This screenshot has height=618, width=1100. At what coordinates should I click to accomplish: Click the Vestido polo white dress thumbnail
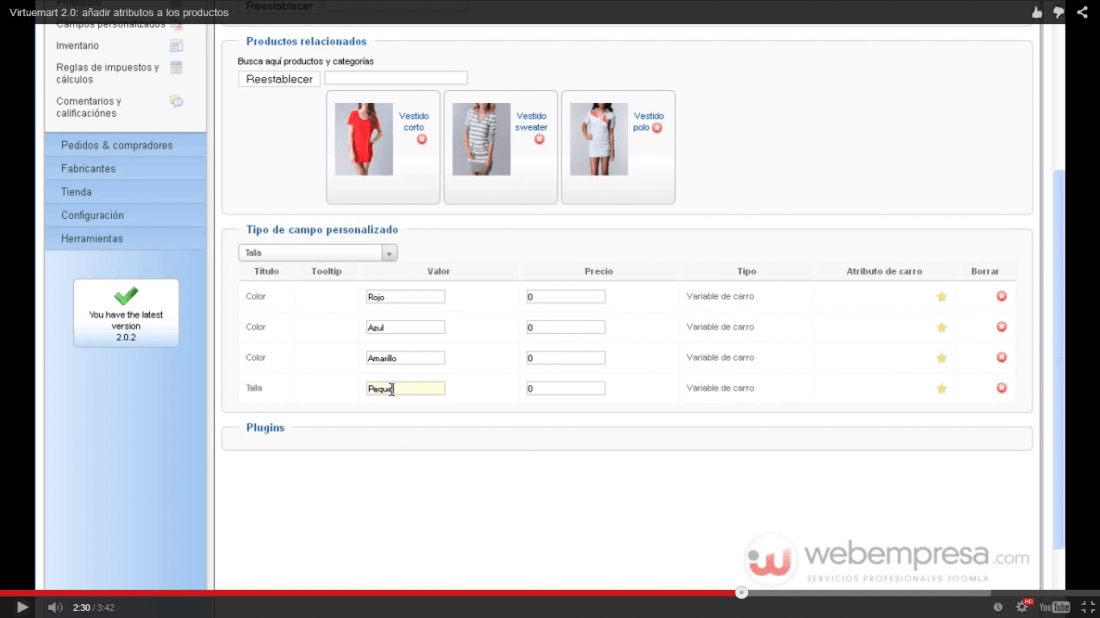pos(598,139)
